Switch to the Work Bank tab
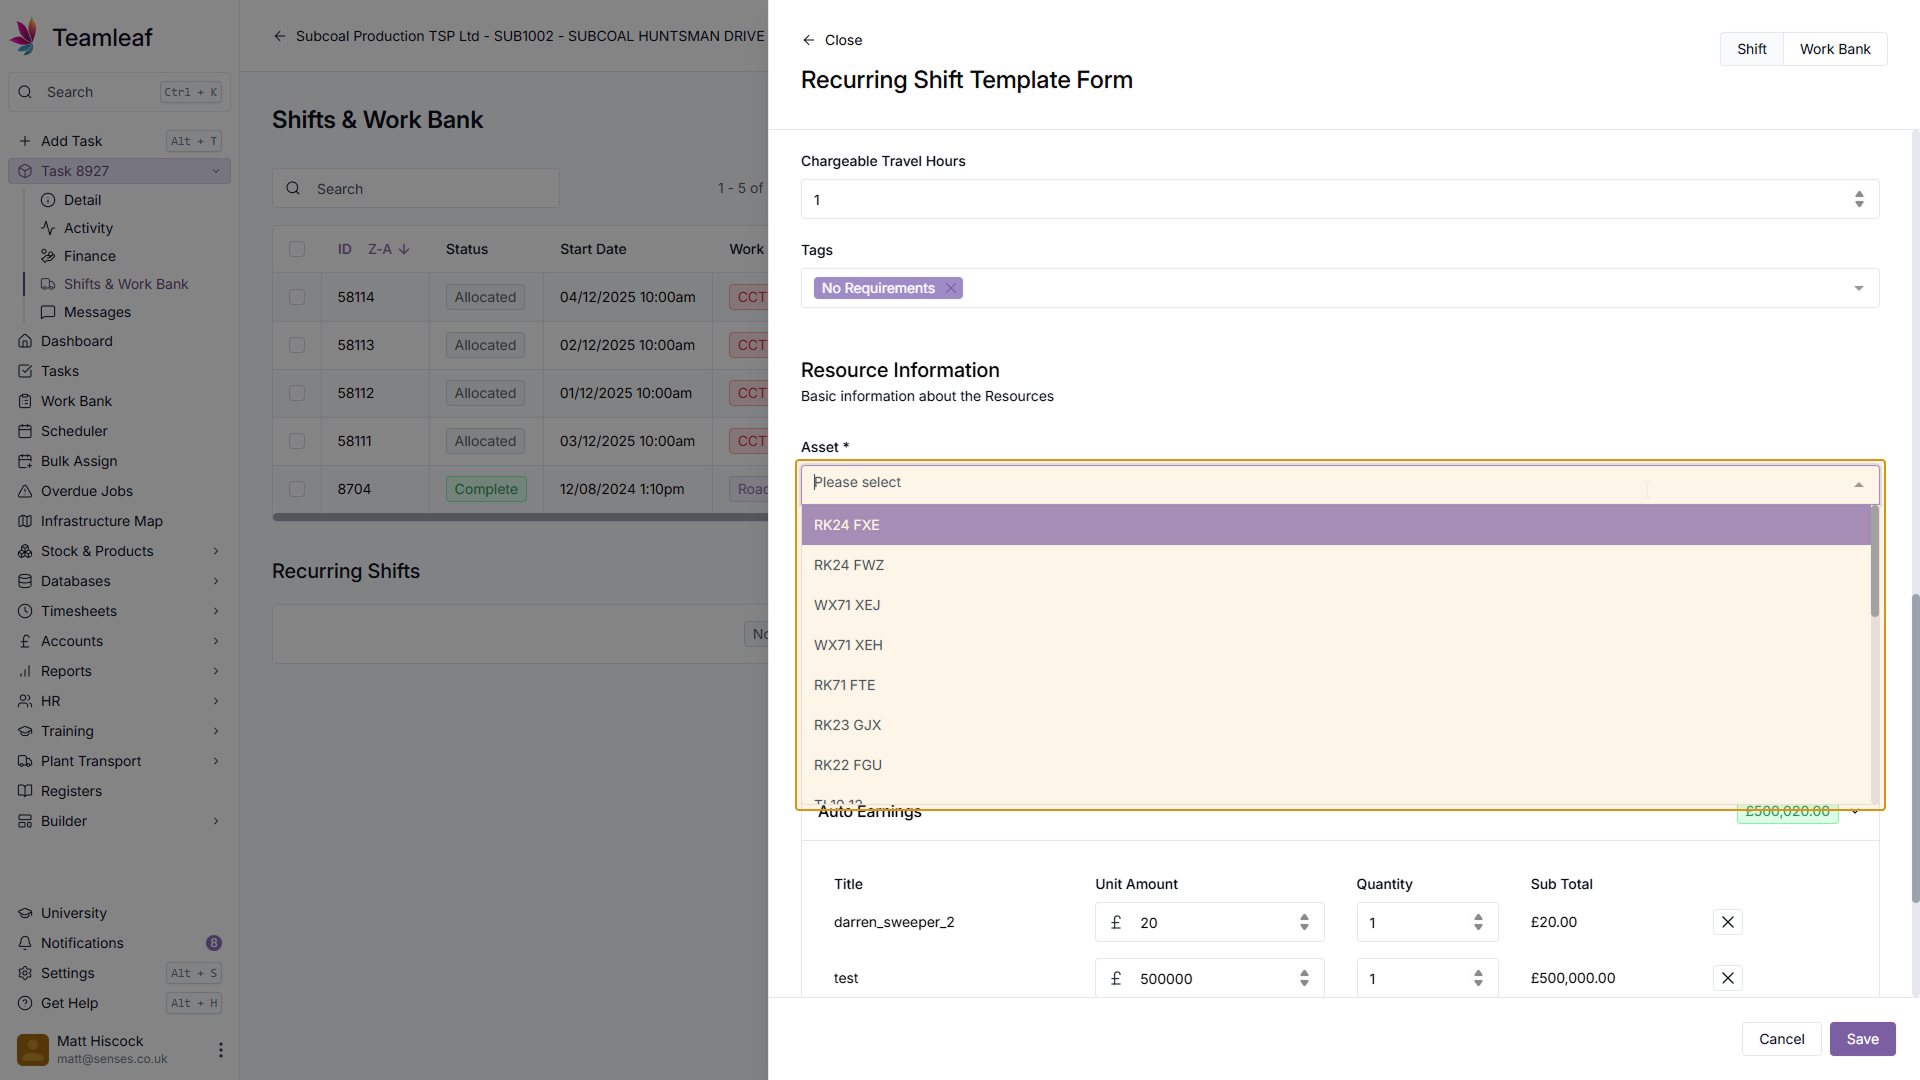The height and width of the screenshot is (1080, 1920). click(x=1834, y=49)
